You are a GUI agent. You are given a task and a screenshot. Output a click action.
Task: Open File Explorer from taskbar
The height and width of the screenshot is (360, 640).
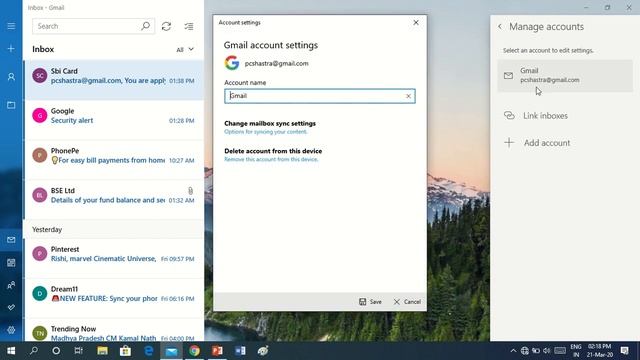[x=102, y=351]
